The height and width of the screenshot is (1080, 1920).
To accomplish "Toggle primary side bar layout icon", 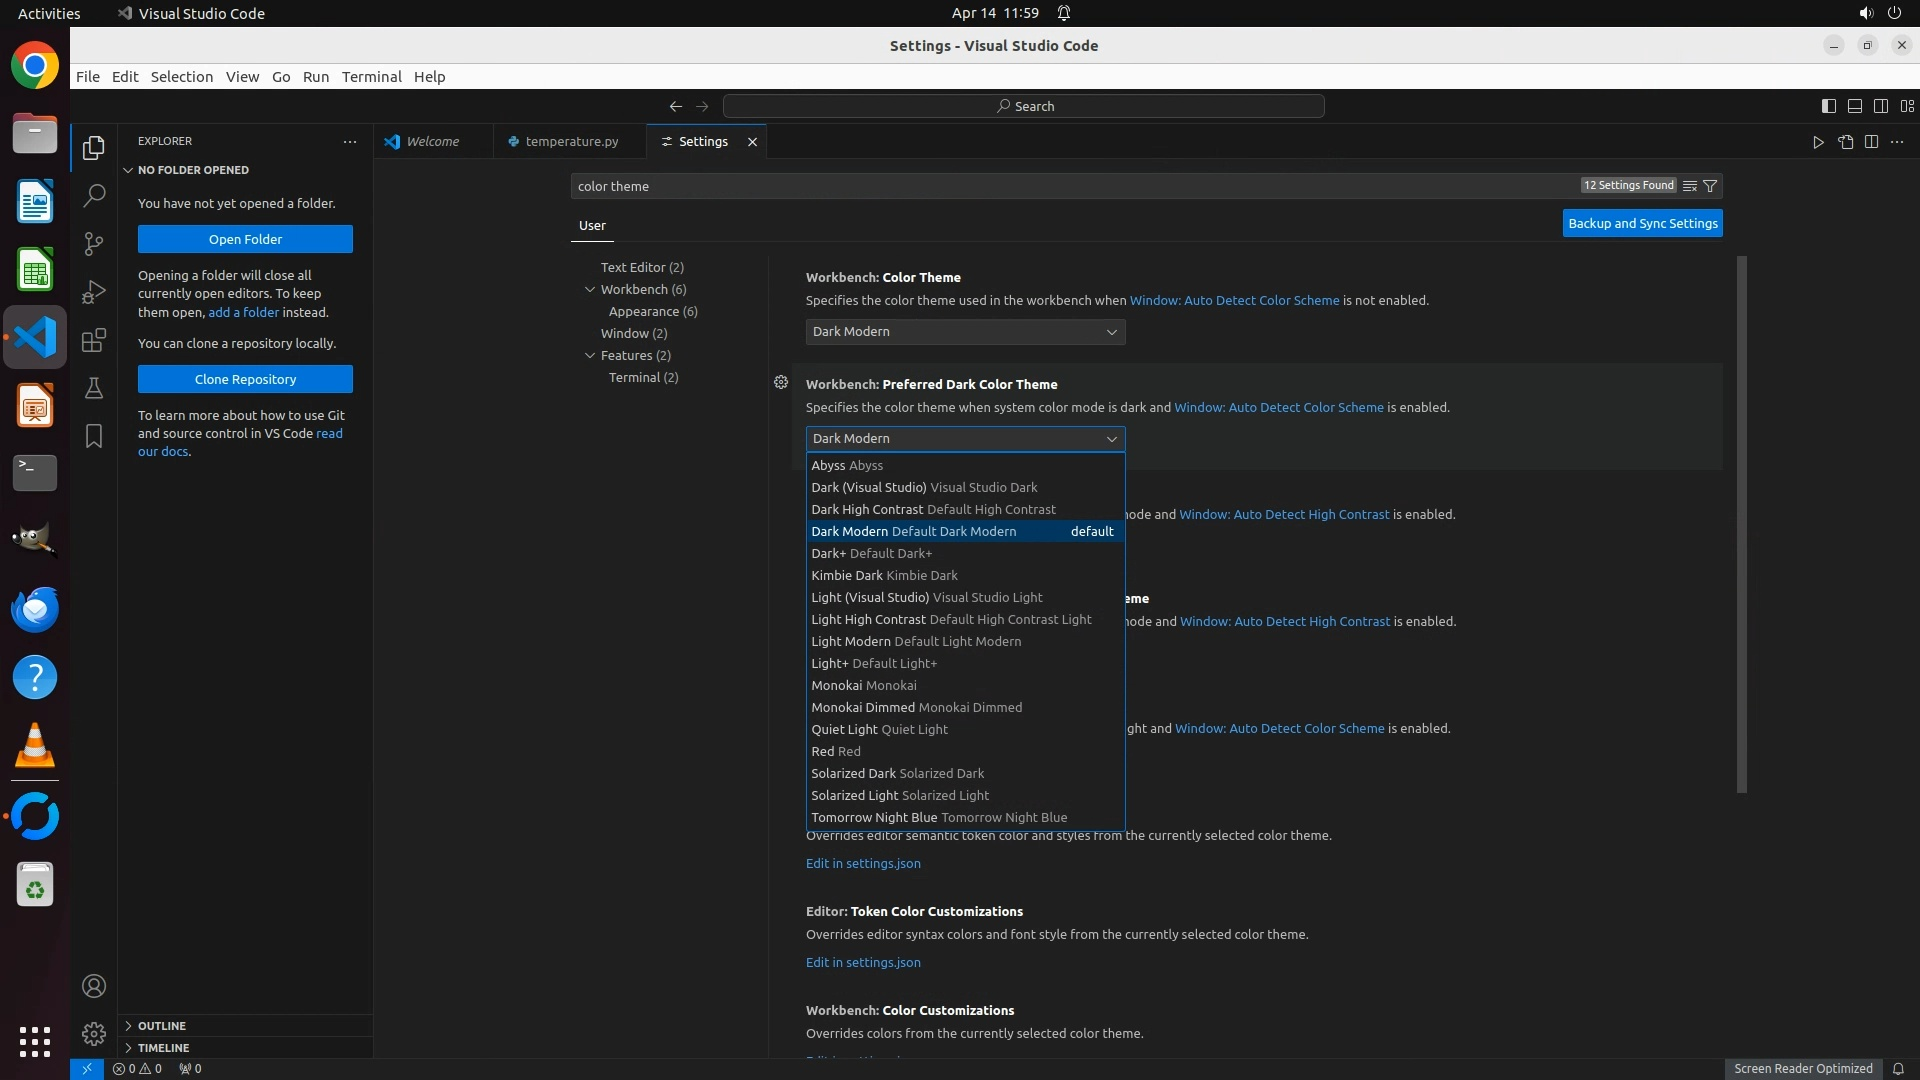I will [1828, 106].
